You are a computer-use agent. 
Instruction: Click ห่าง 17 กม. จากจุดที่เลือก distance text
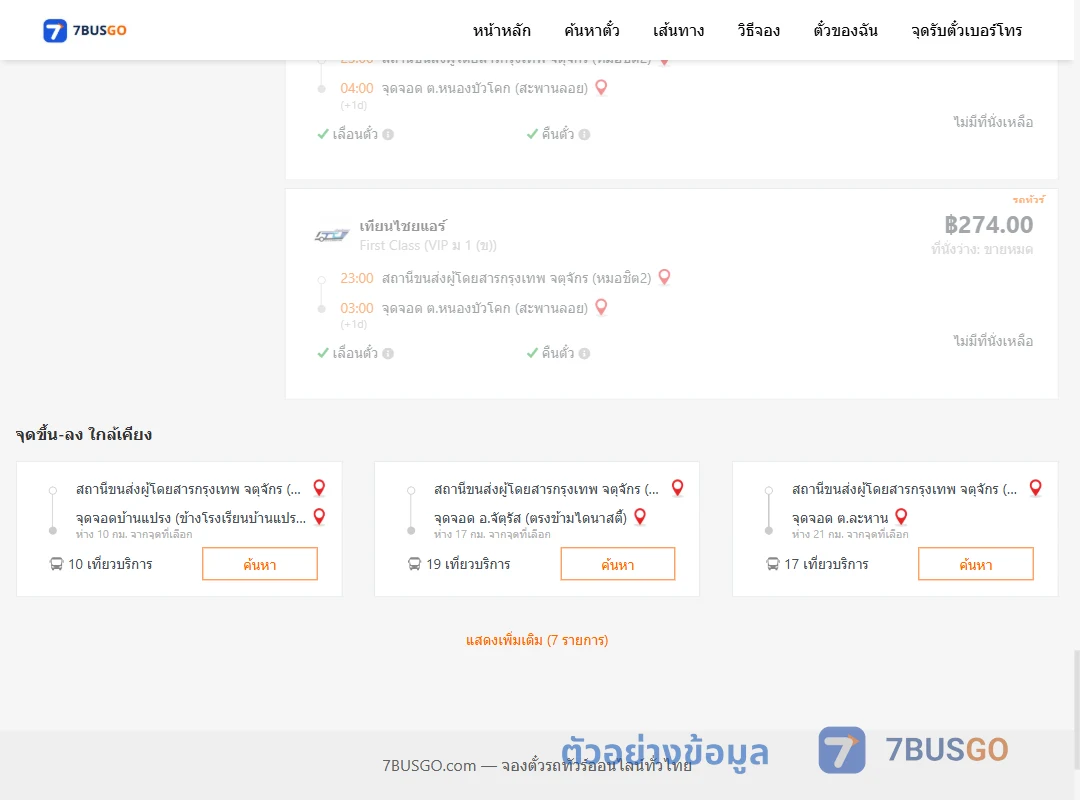coord(492,534)
